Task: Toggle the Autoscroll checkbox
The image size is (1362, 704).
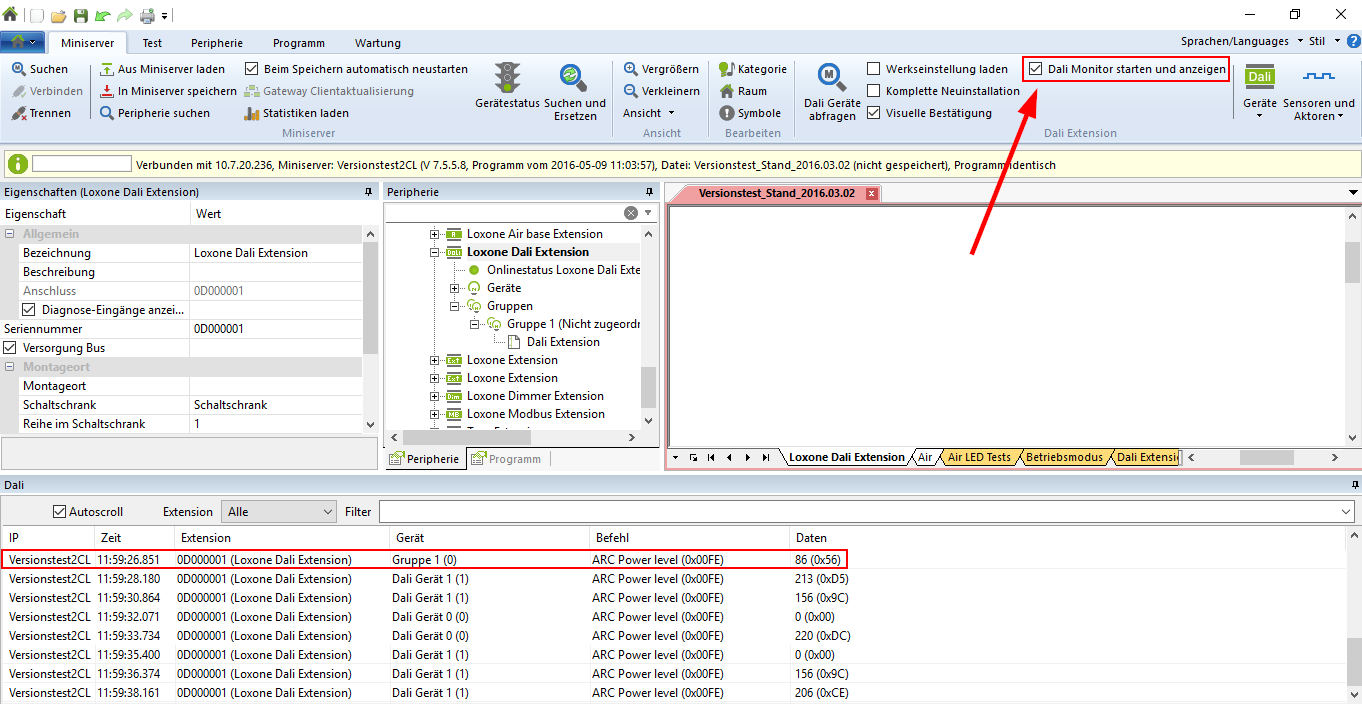Action: [x=59, y=512]
